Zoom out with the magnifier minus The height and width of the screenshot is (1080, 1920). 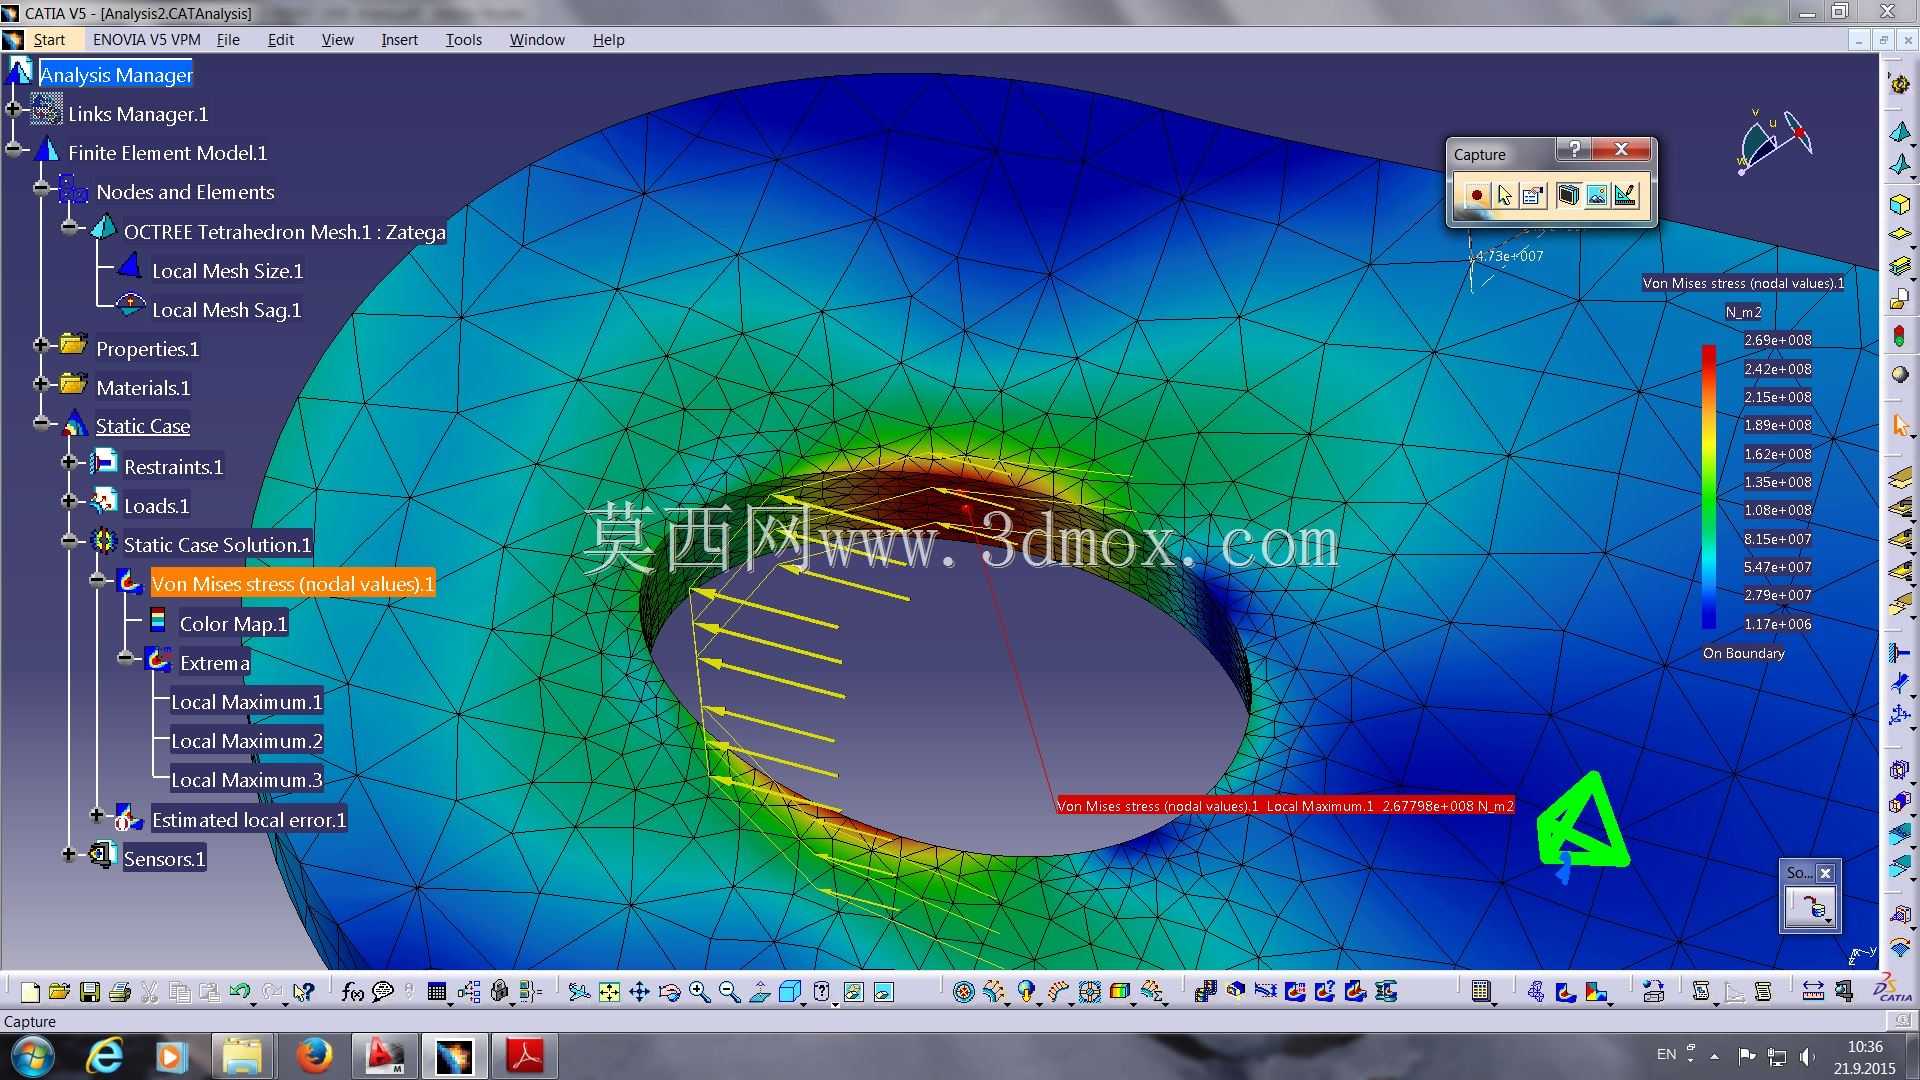point(729,992)
